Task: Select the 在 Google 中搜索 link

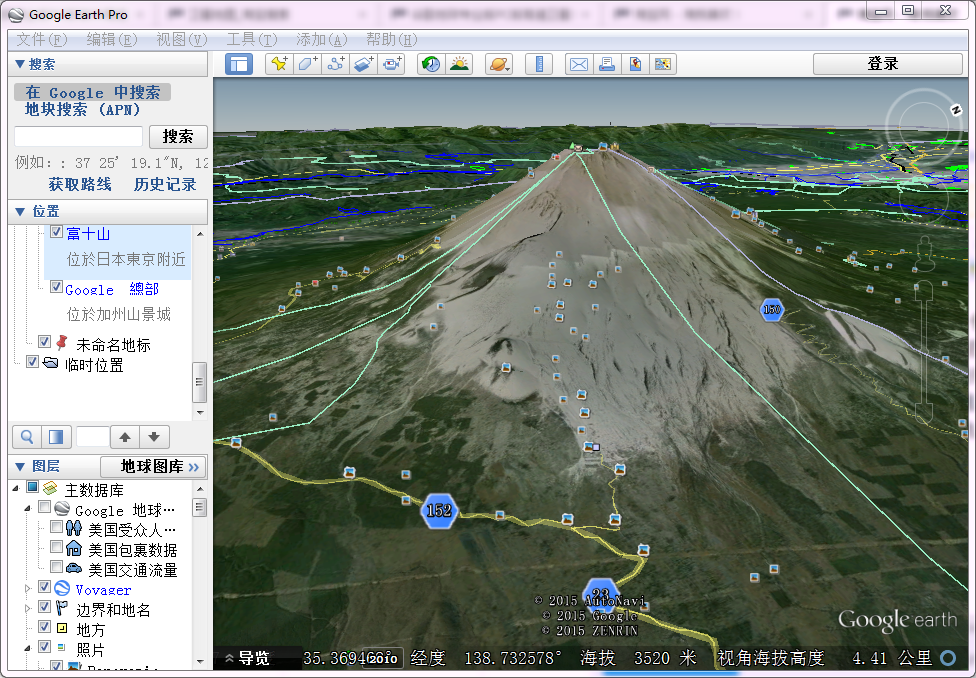Action: coord(93,92)
